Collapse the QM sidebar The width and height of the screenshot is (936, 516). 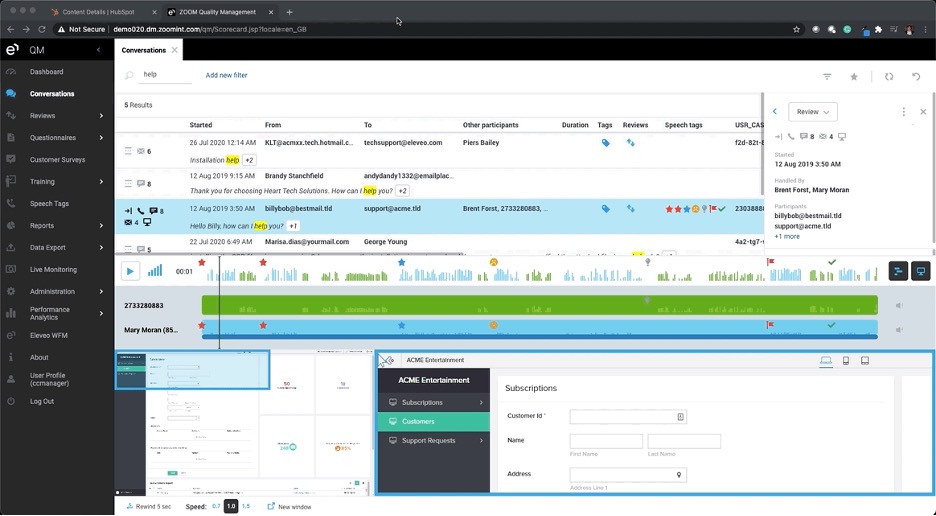(98, 50)
